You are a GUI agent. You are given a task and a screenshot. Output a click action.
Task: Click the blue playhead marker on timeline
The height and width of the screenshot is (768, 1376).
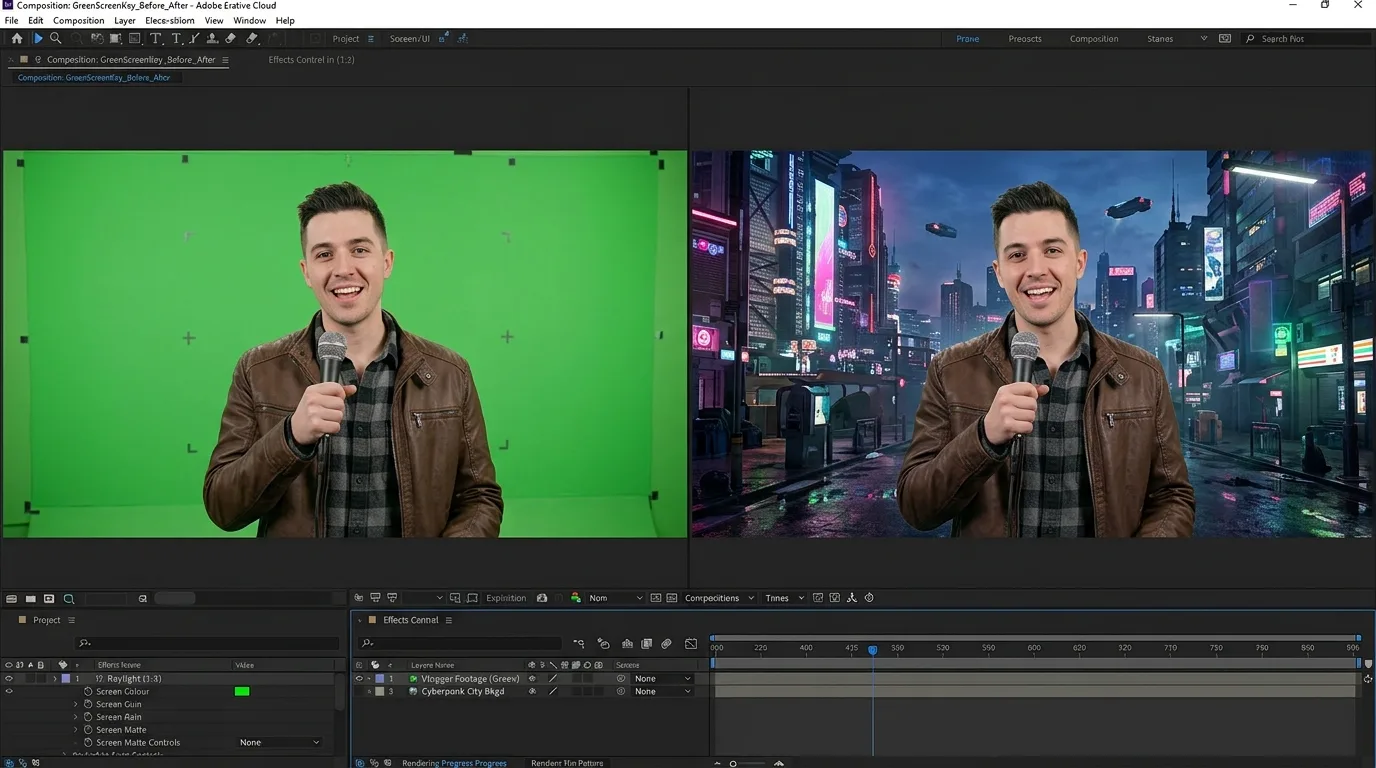872,650
